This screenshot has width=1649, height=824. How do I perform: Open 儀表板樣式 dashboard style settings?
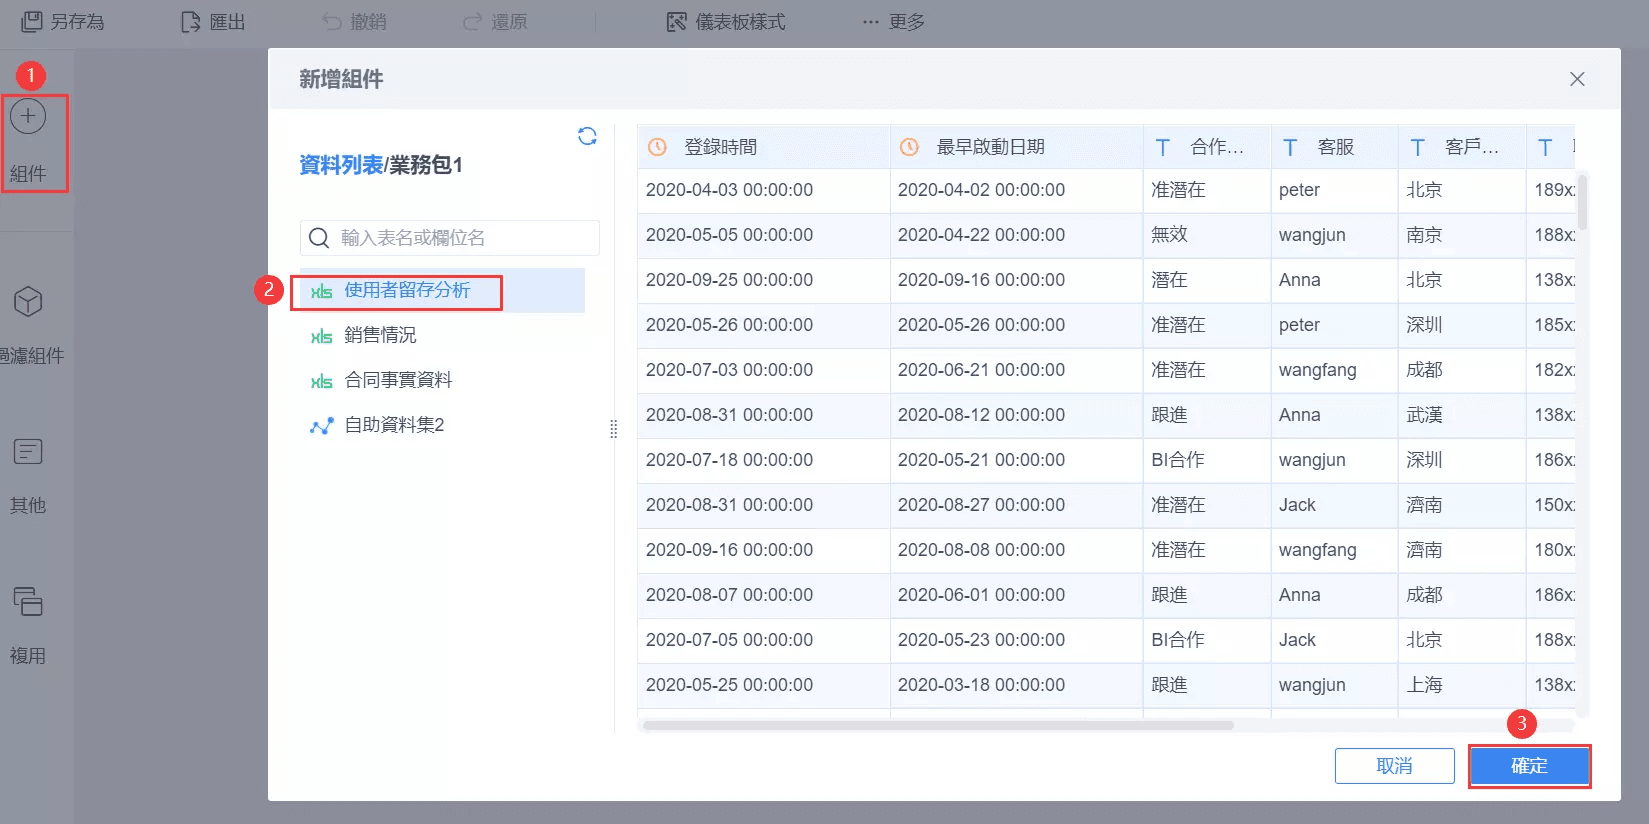[726, 21]
